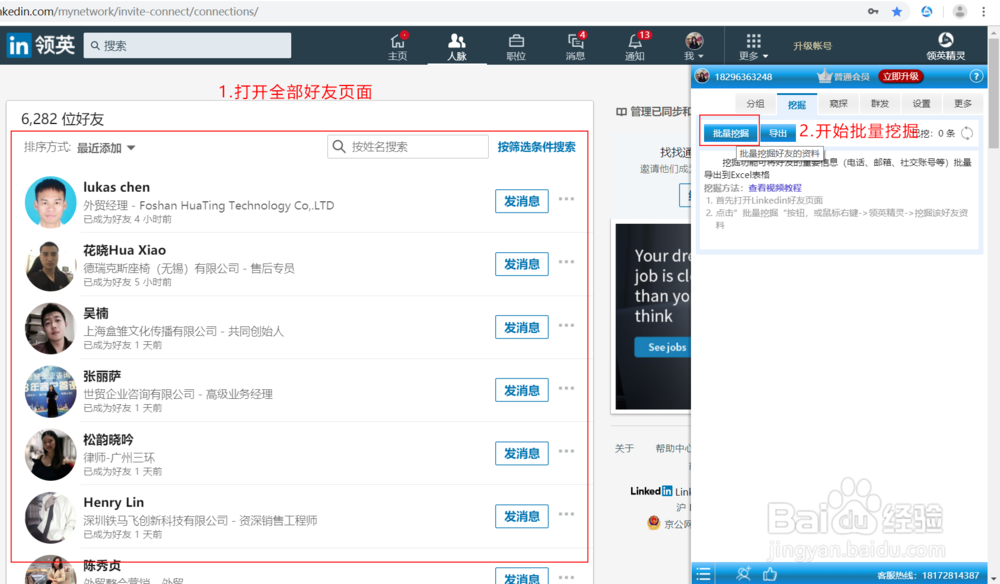Open the 排序方式 最近添加 sort dropdown
The width and height of the screenshot is (1000, 584).
click(106, 147)
